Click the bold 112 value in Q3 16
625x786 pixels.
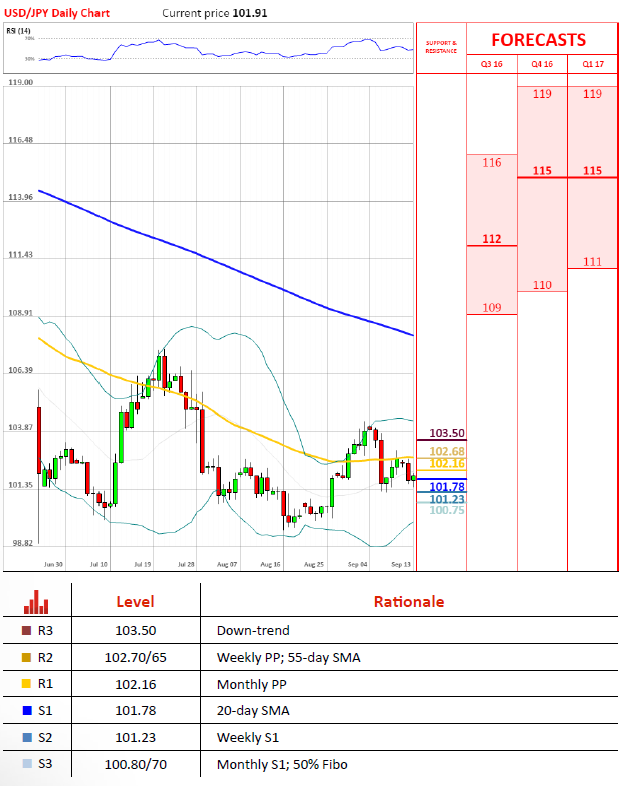(x=492, y=239)
